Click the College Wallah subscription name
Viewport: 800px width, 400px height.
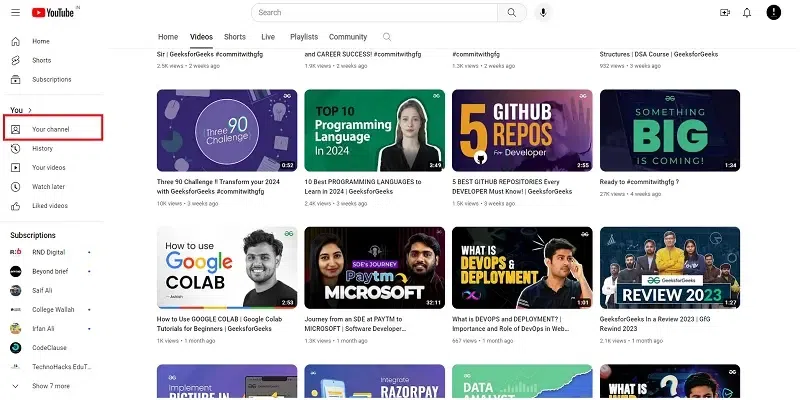(x=53, y=310)
